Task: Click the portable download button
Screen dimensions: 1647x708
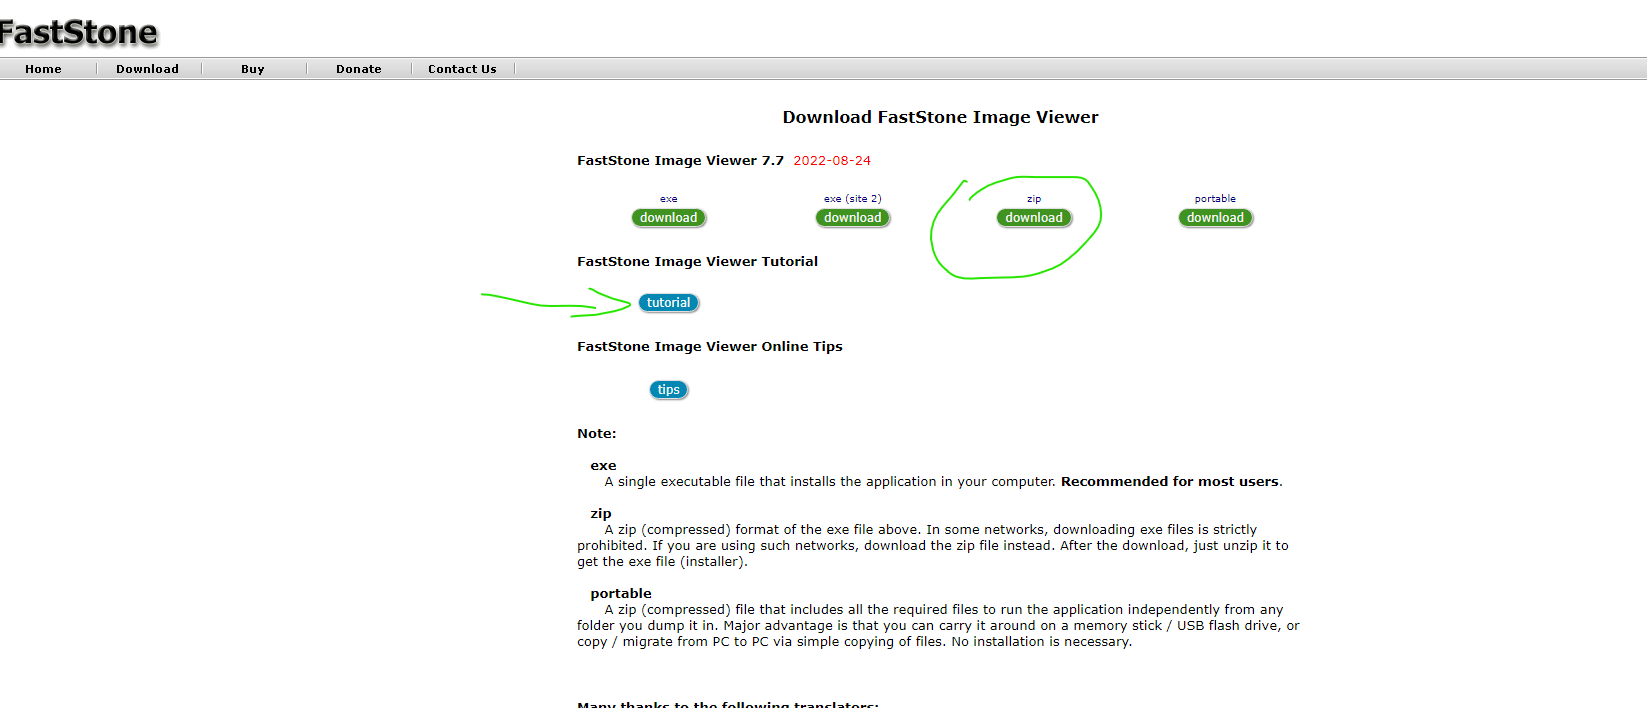Action: point(1215,218)
